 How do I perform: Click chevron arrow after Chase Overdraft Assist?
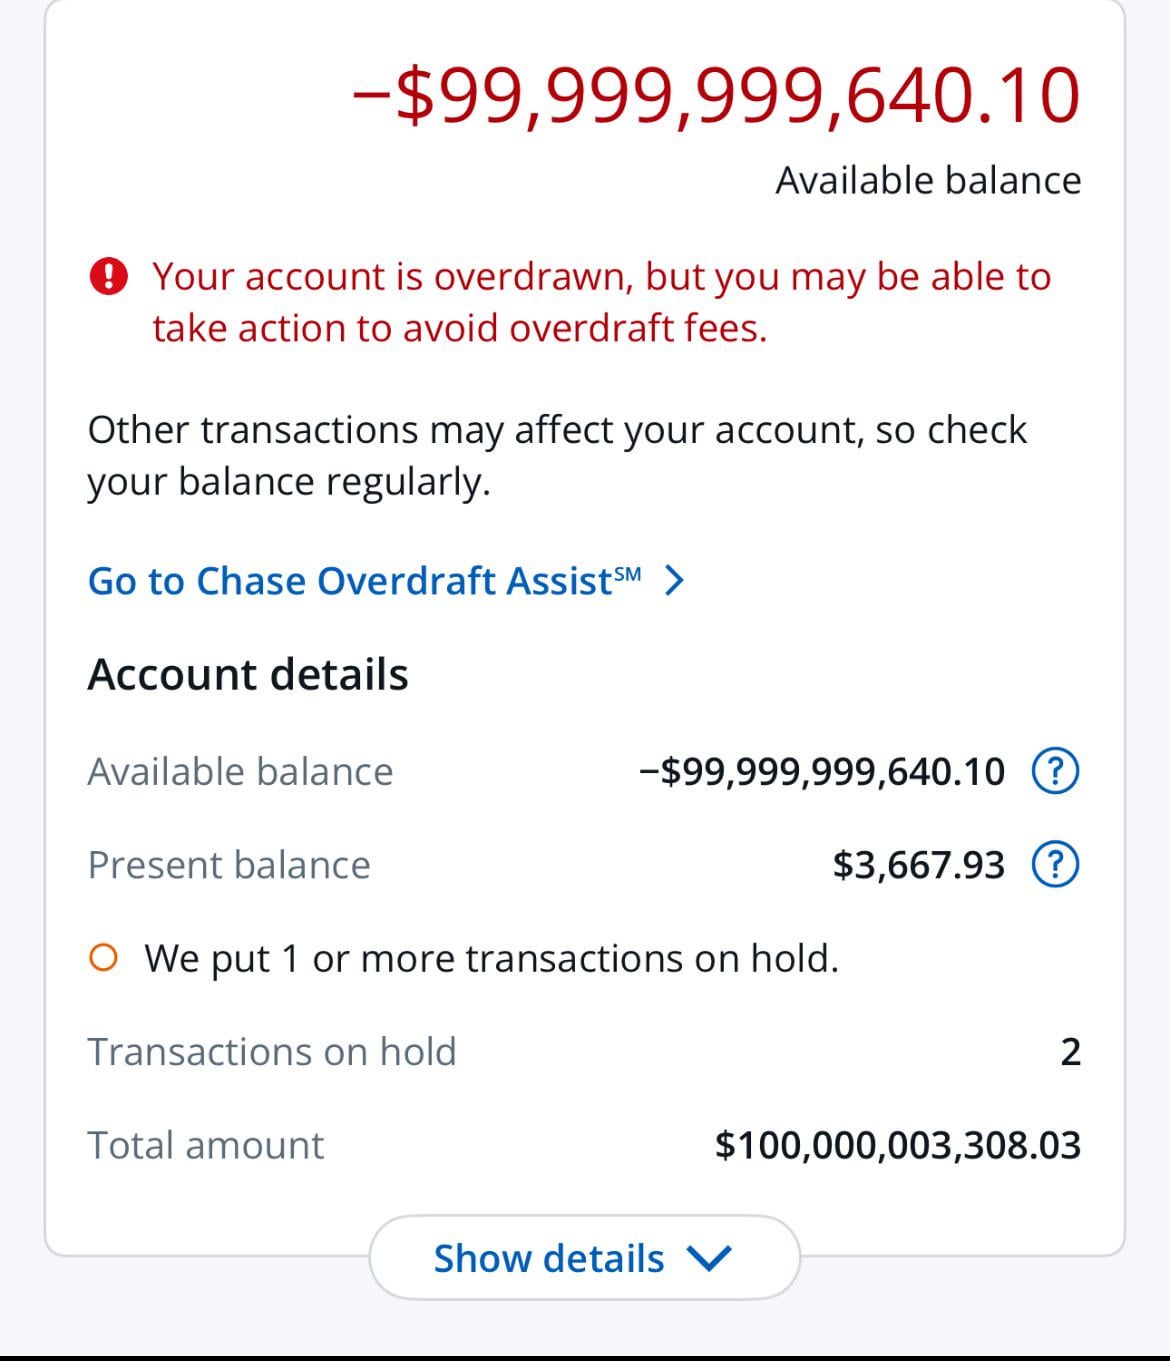675,581
